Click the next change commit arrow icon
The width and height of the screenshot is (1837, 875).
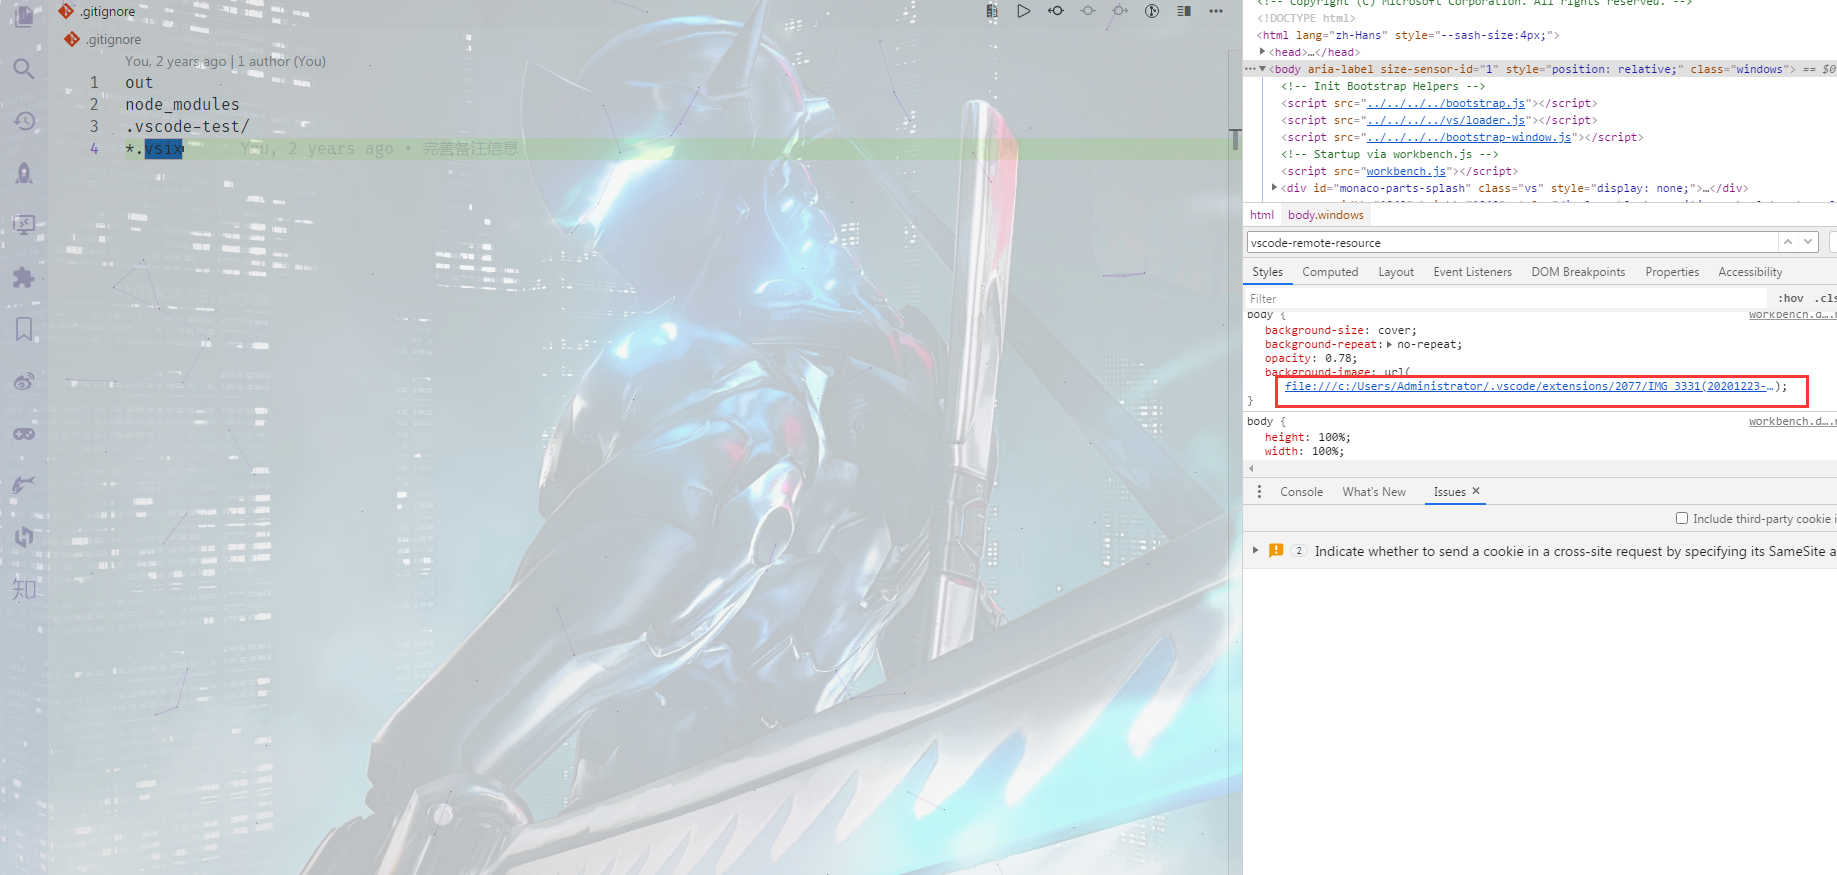pyautogui.click(x=1120, y=11)
